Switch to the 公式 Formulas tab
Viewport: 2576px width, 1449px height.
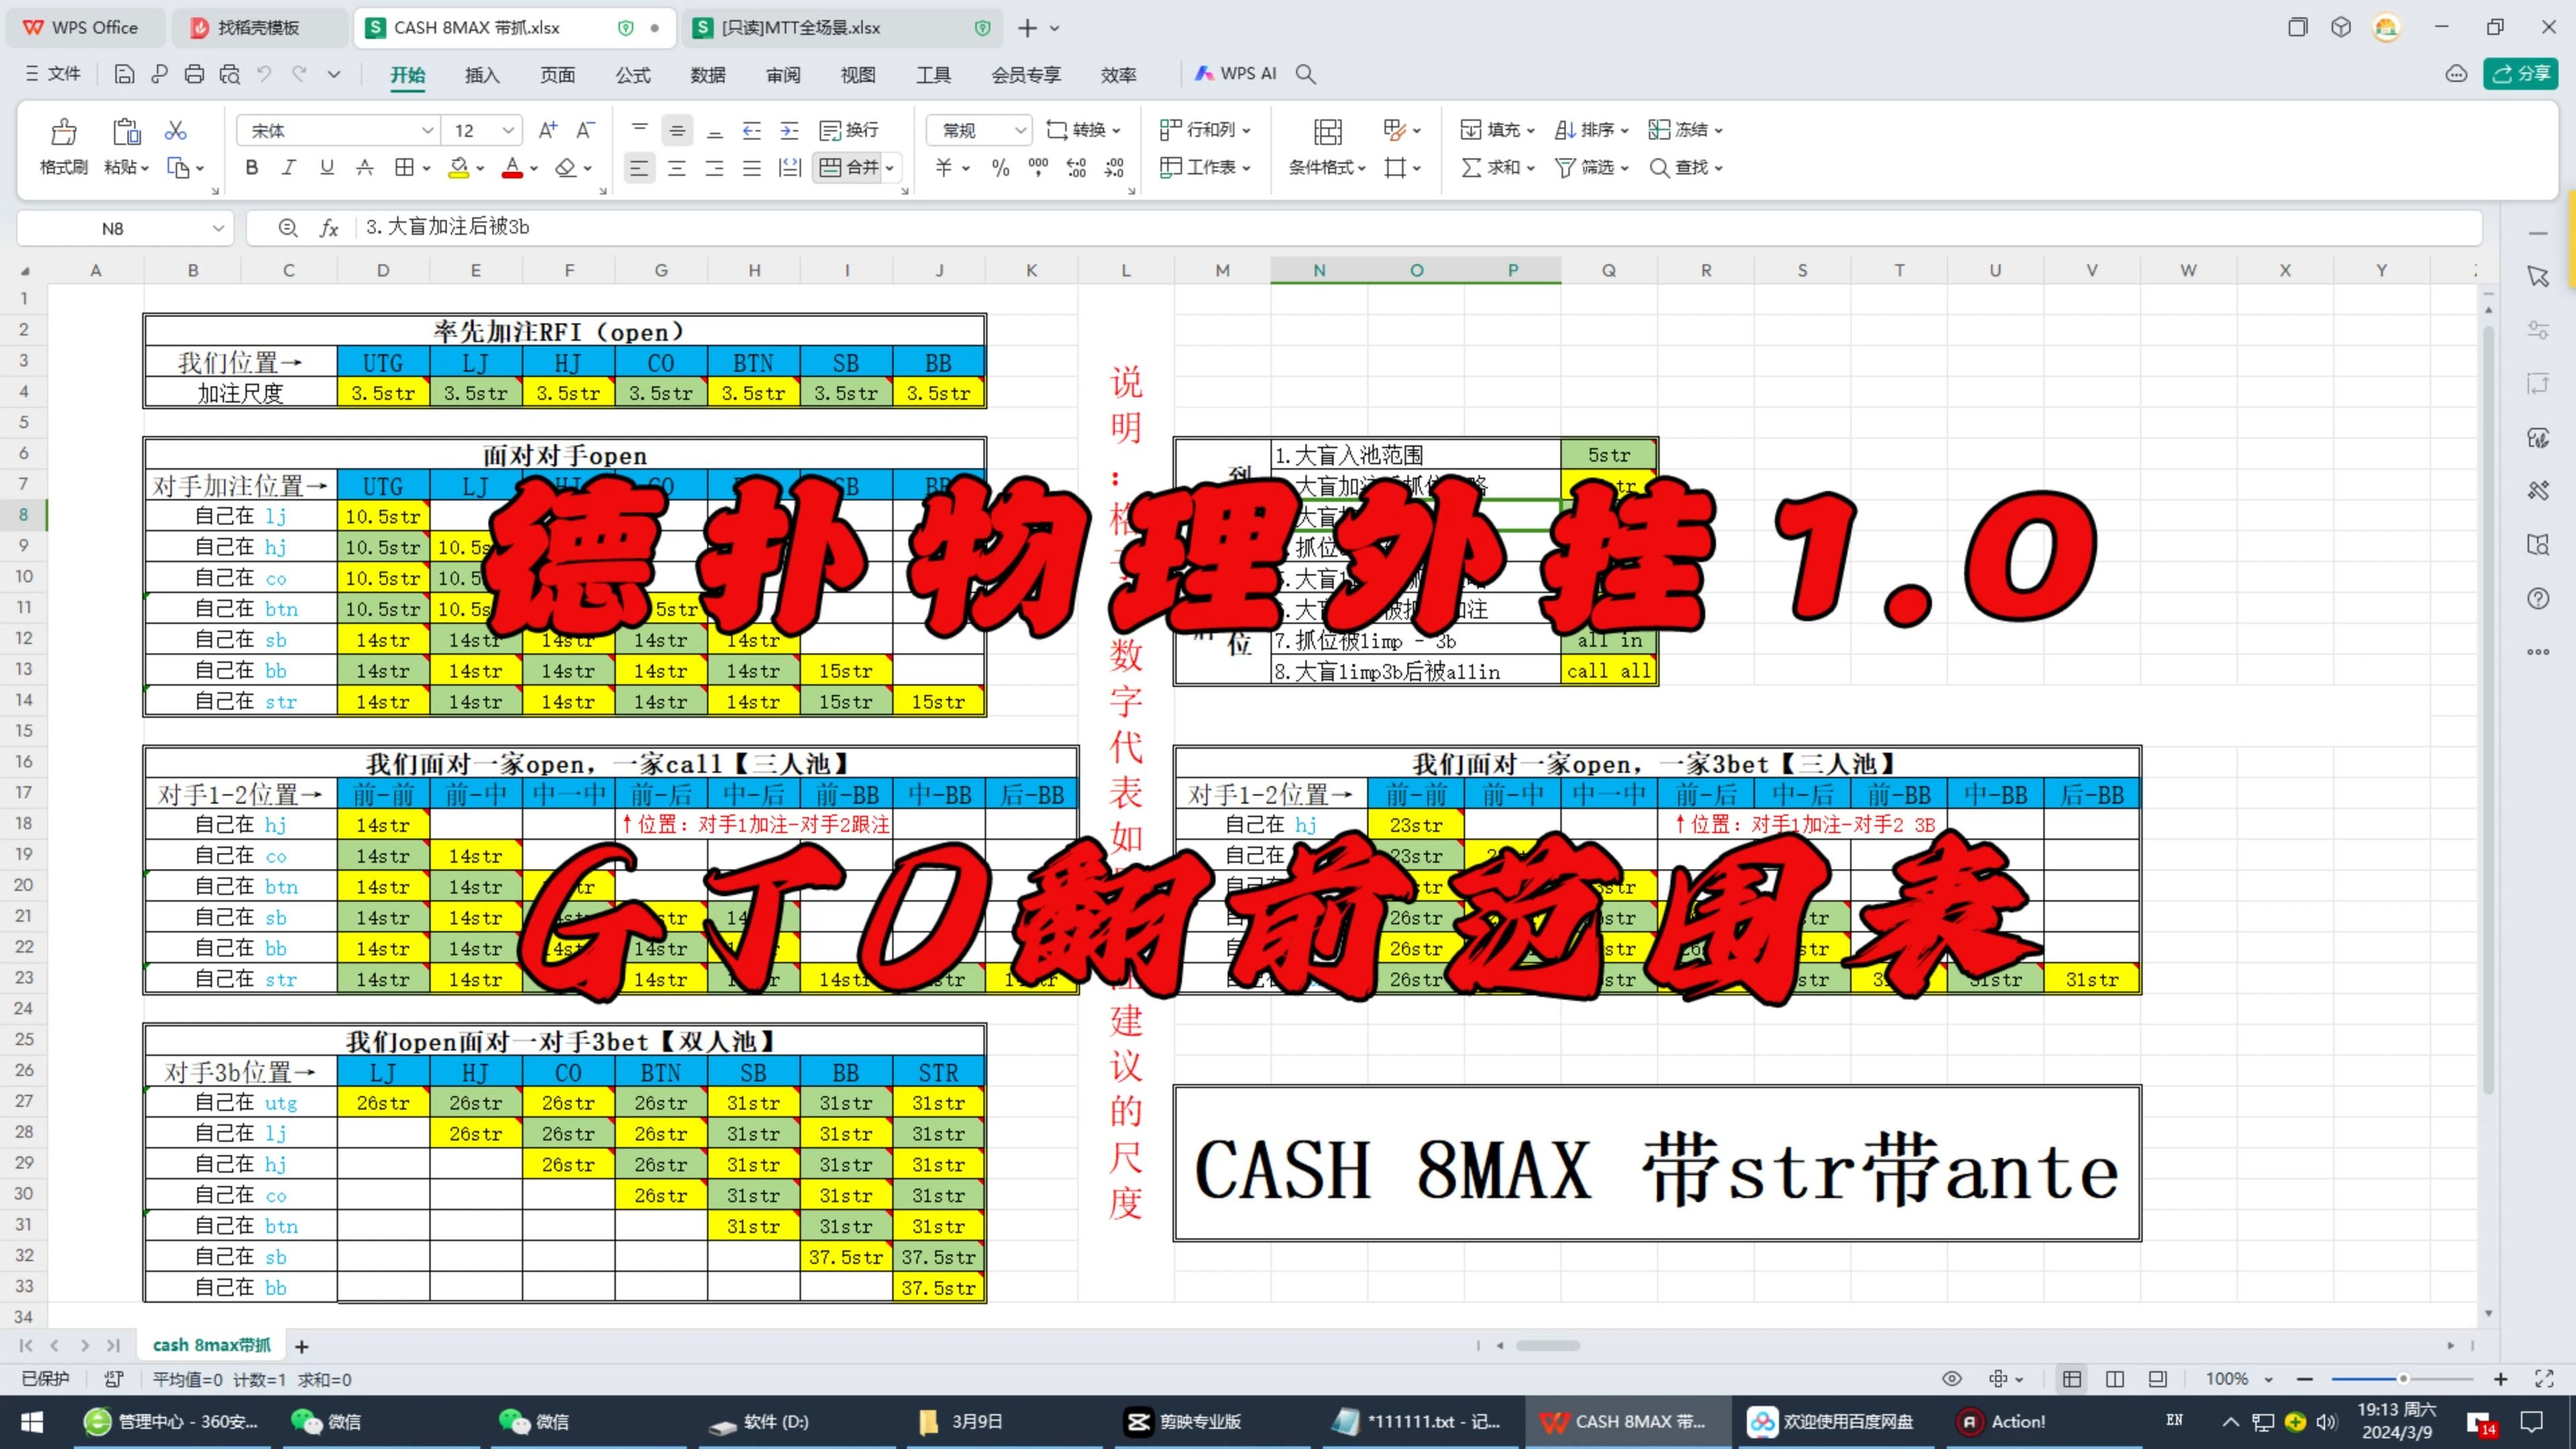pos(632,75)
